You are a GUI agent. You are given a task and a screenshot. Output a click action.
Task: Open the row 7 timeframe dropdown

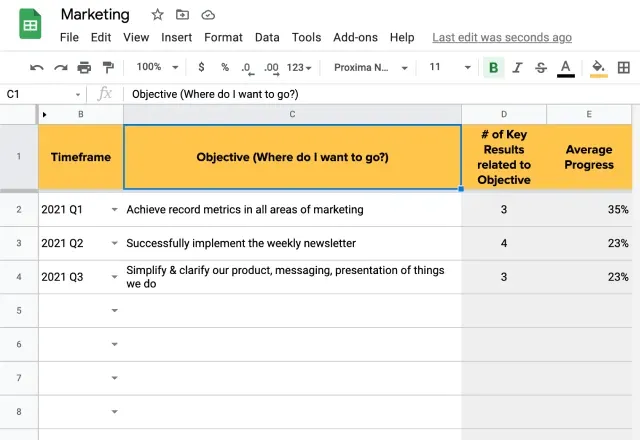click(114, 378)
